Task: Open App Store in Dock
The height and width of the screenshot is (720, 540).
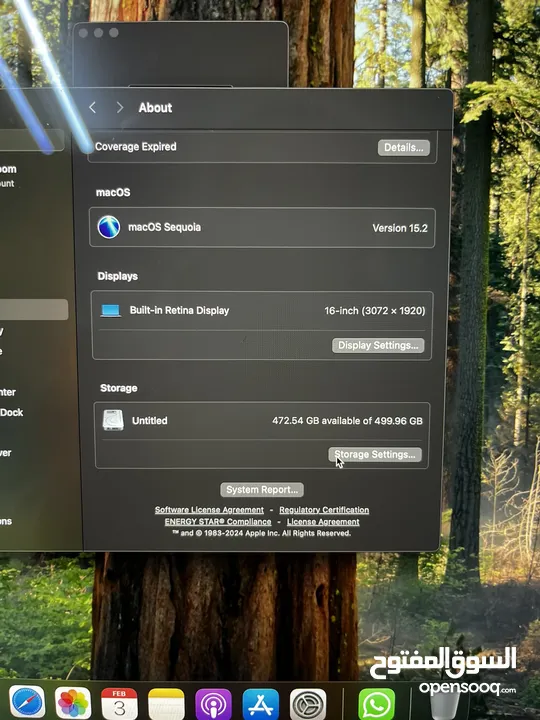Action: pos(261,704)
